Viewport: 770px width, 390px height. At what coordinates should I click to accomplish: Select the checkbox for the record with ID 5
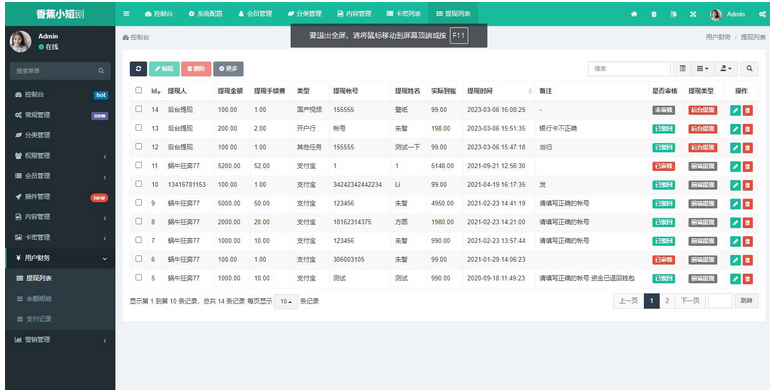(x=138, y=278)
